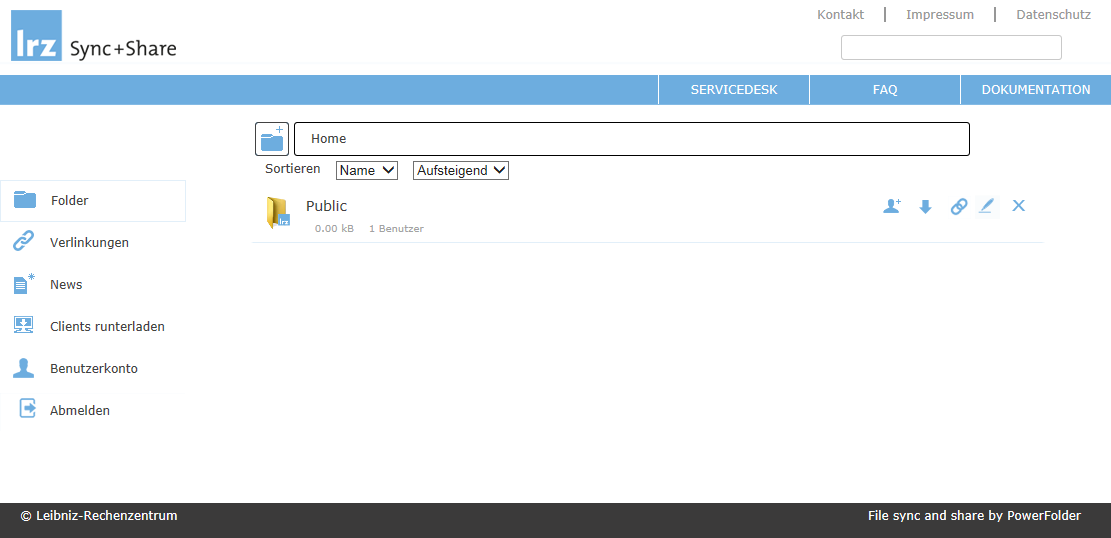The image size is (1111, 538).
Task: Click the search input field at top
Action: click(951, 48)
